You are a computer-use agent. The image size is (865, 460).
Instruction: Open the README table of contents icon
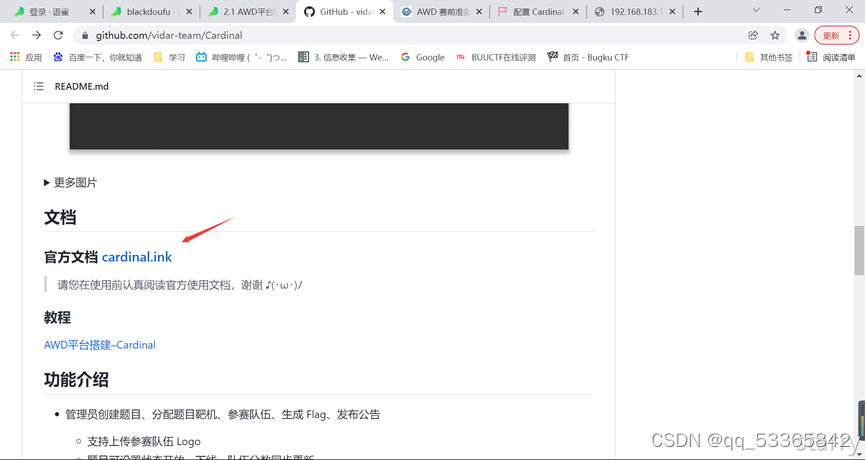tap(39, 87)
